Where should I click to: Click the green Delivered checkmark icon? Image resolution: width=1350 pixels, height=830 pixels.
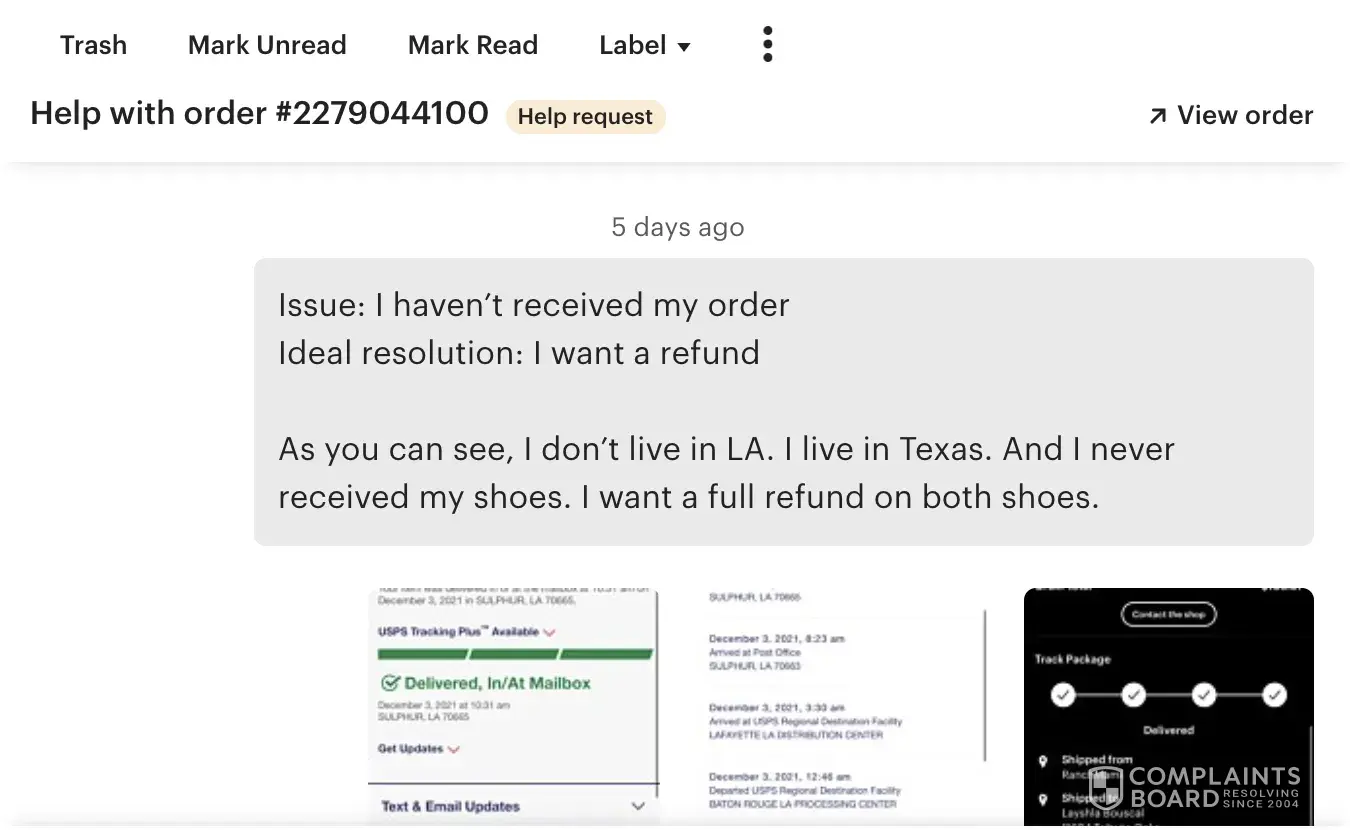[390, 684]
